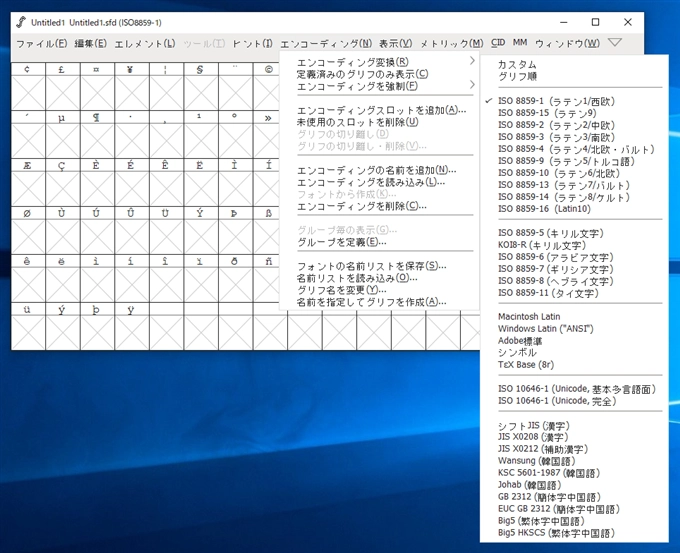Click the triangle icon after ウィンドウ menu
The height and width of the screenshot is (553, 680).
pyautogui.click(x=615, y=42)
